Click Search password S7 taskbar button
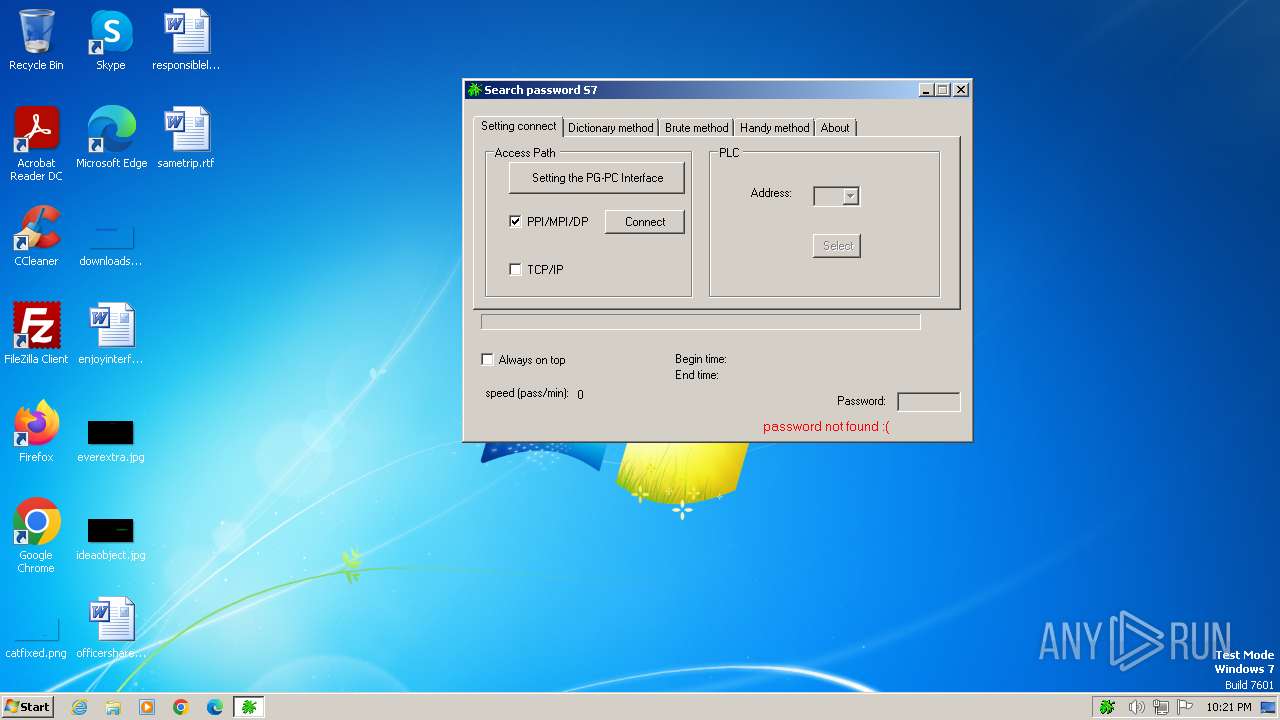The height and width of the screenshot is (720, 1280). 249,707
